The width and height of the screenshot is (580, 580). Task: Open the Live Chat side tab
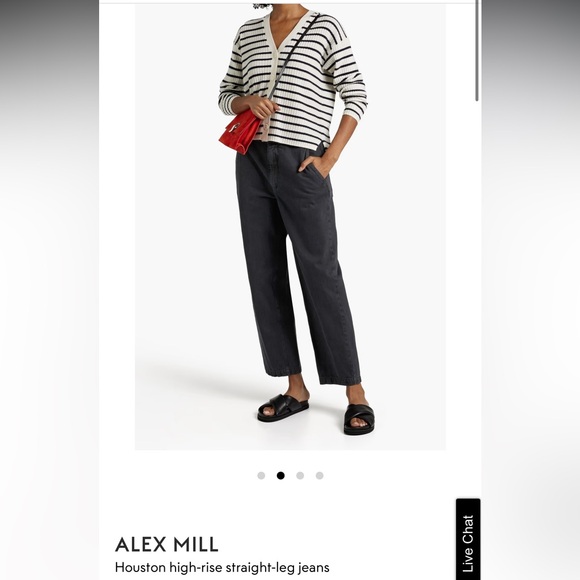(468, 539)
